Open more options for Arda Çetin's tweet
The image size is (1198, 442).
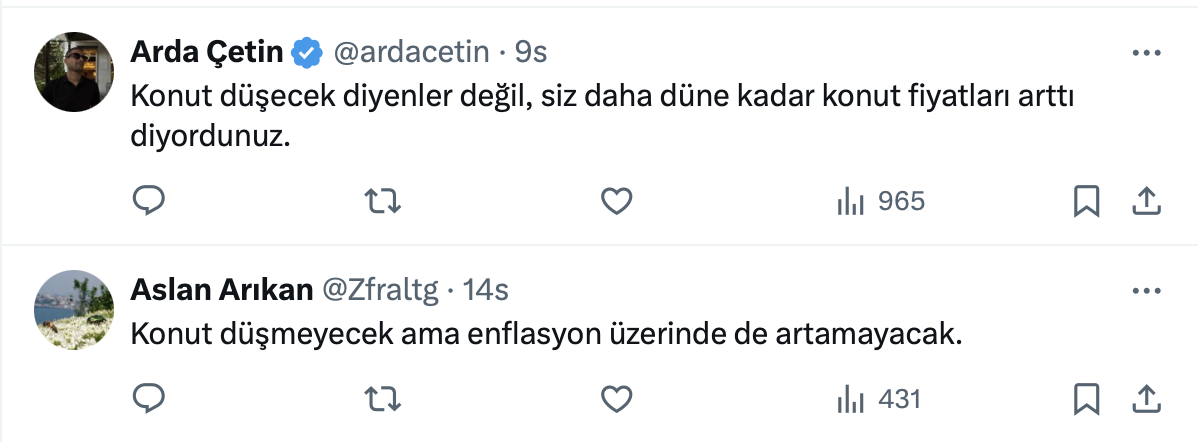coord(1145,52)
